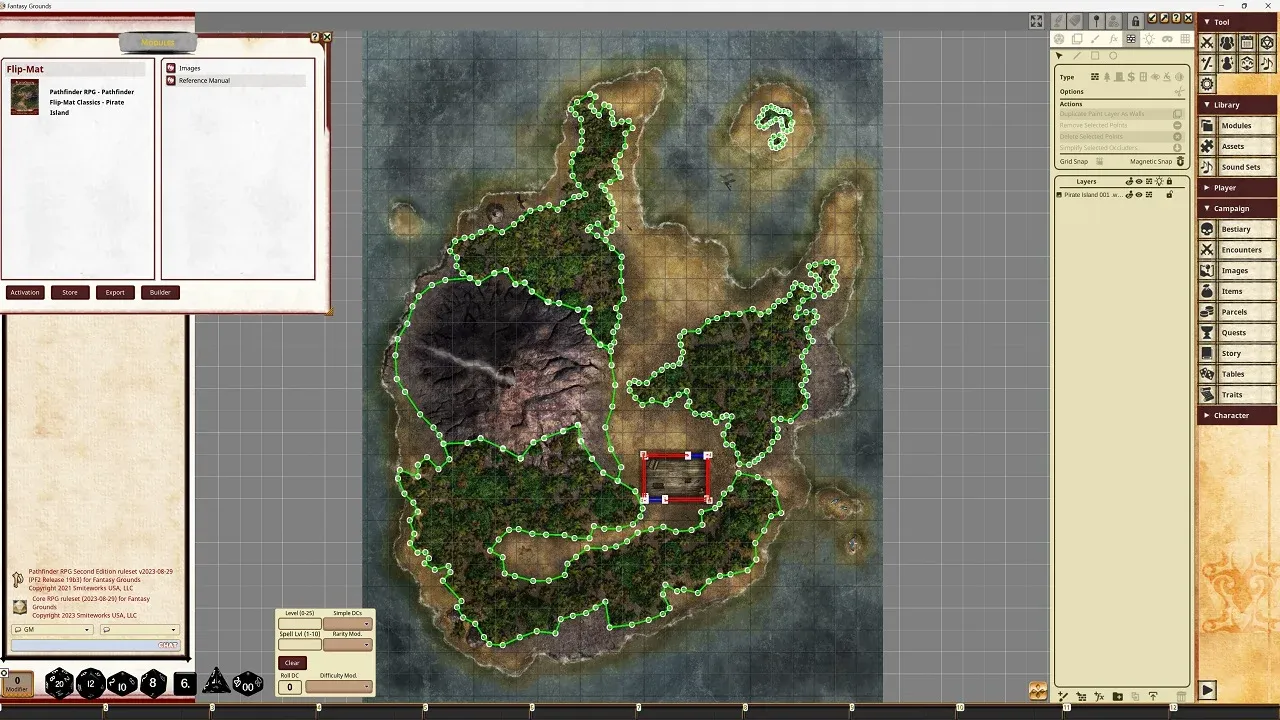The width and height of the screenshot is (1280, 720).
Task: Switch to the grid settings mode
Action: click(1185, 39)
